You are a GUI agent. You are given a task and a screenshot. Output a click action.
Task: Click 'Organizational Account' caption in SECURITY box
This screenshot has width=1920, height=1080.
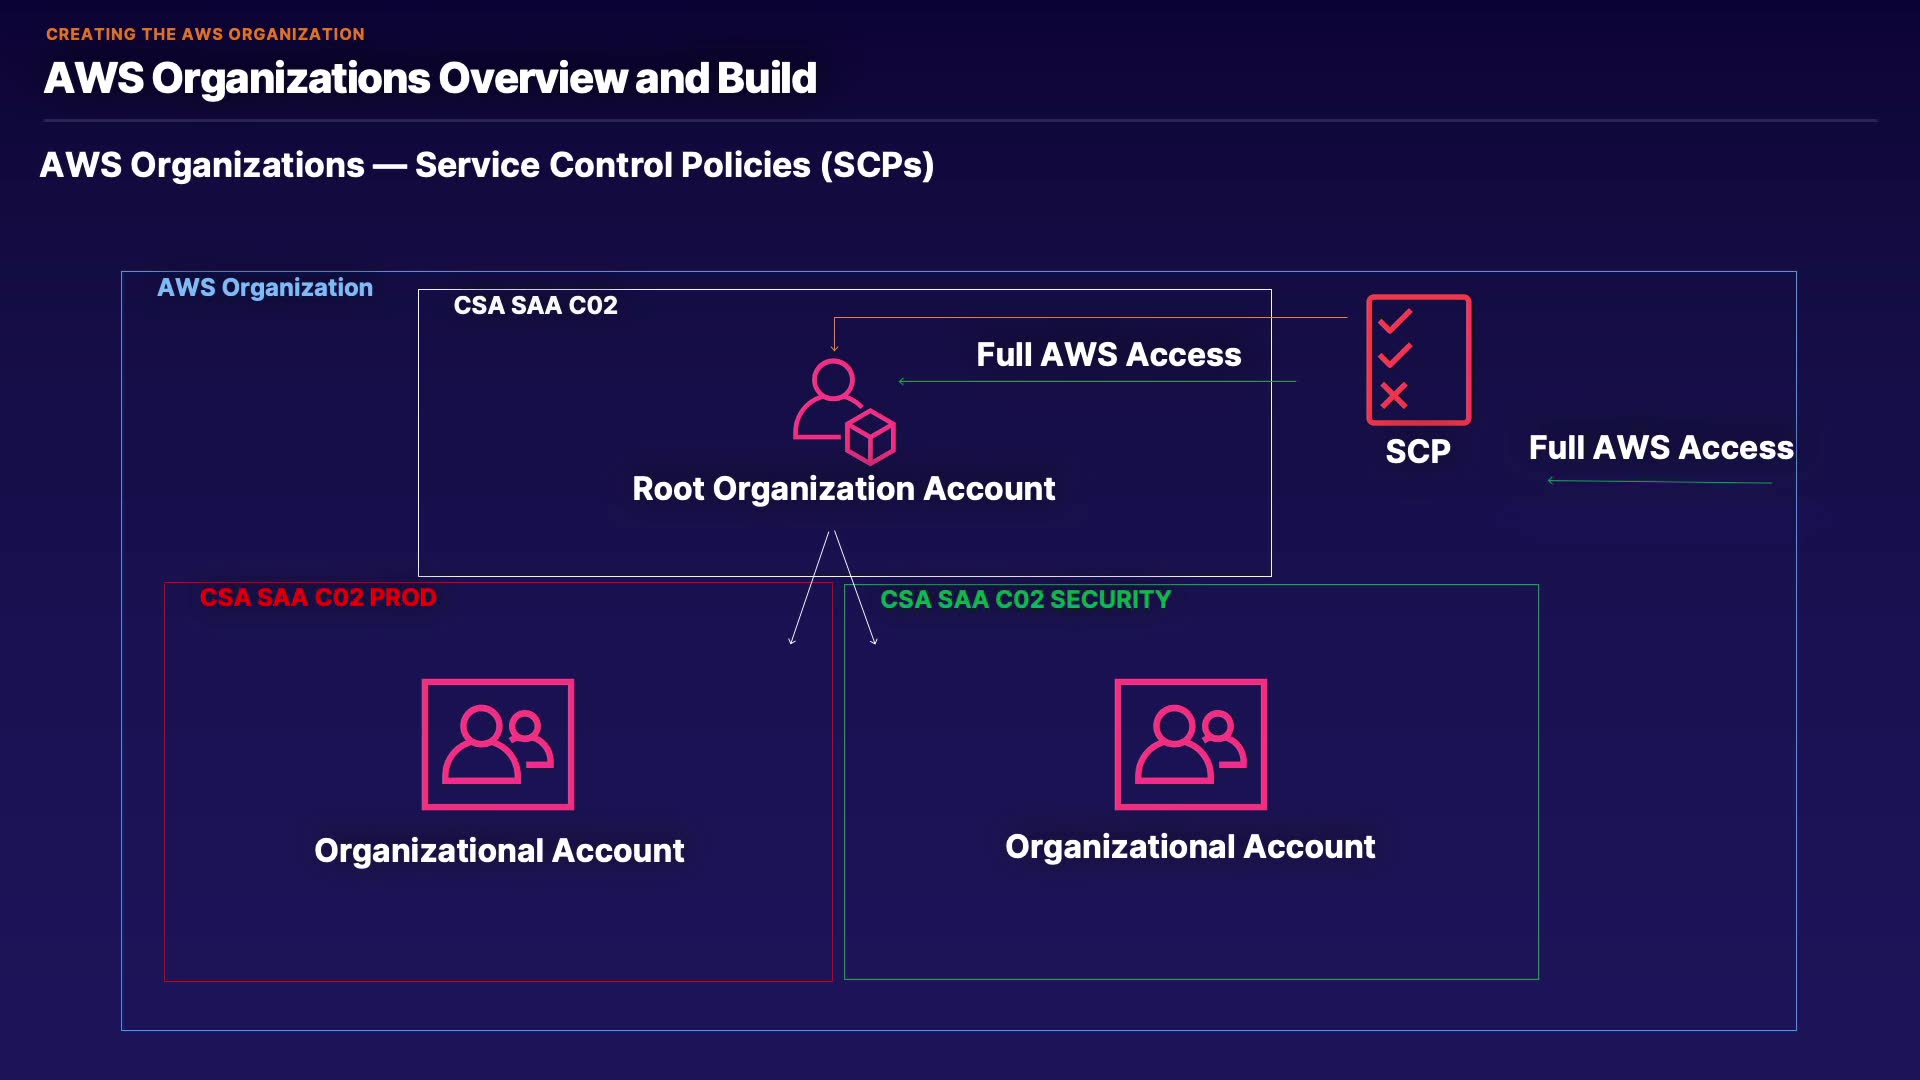pyautogui.click(x=1190, y=847)
